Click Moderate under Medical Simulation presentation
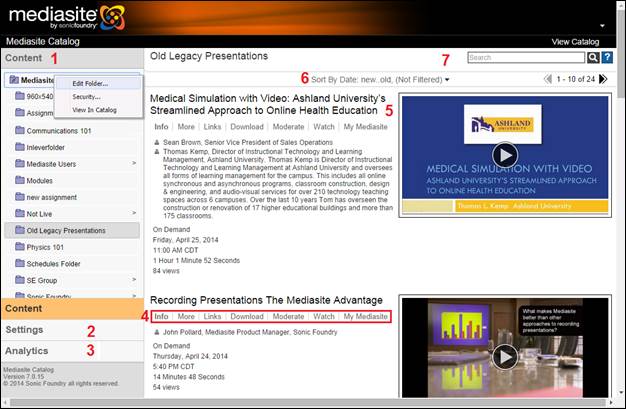The image size is (626, 409). (288, 127)
